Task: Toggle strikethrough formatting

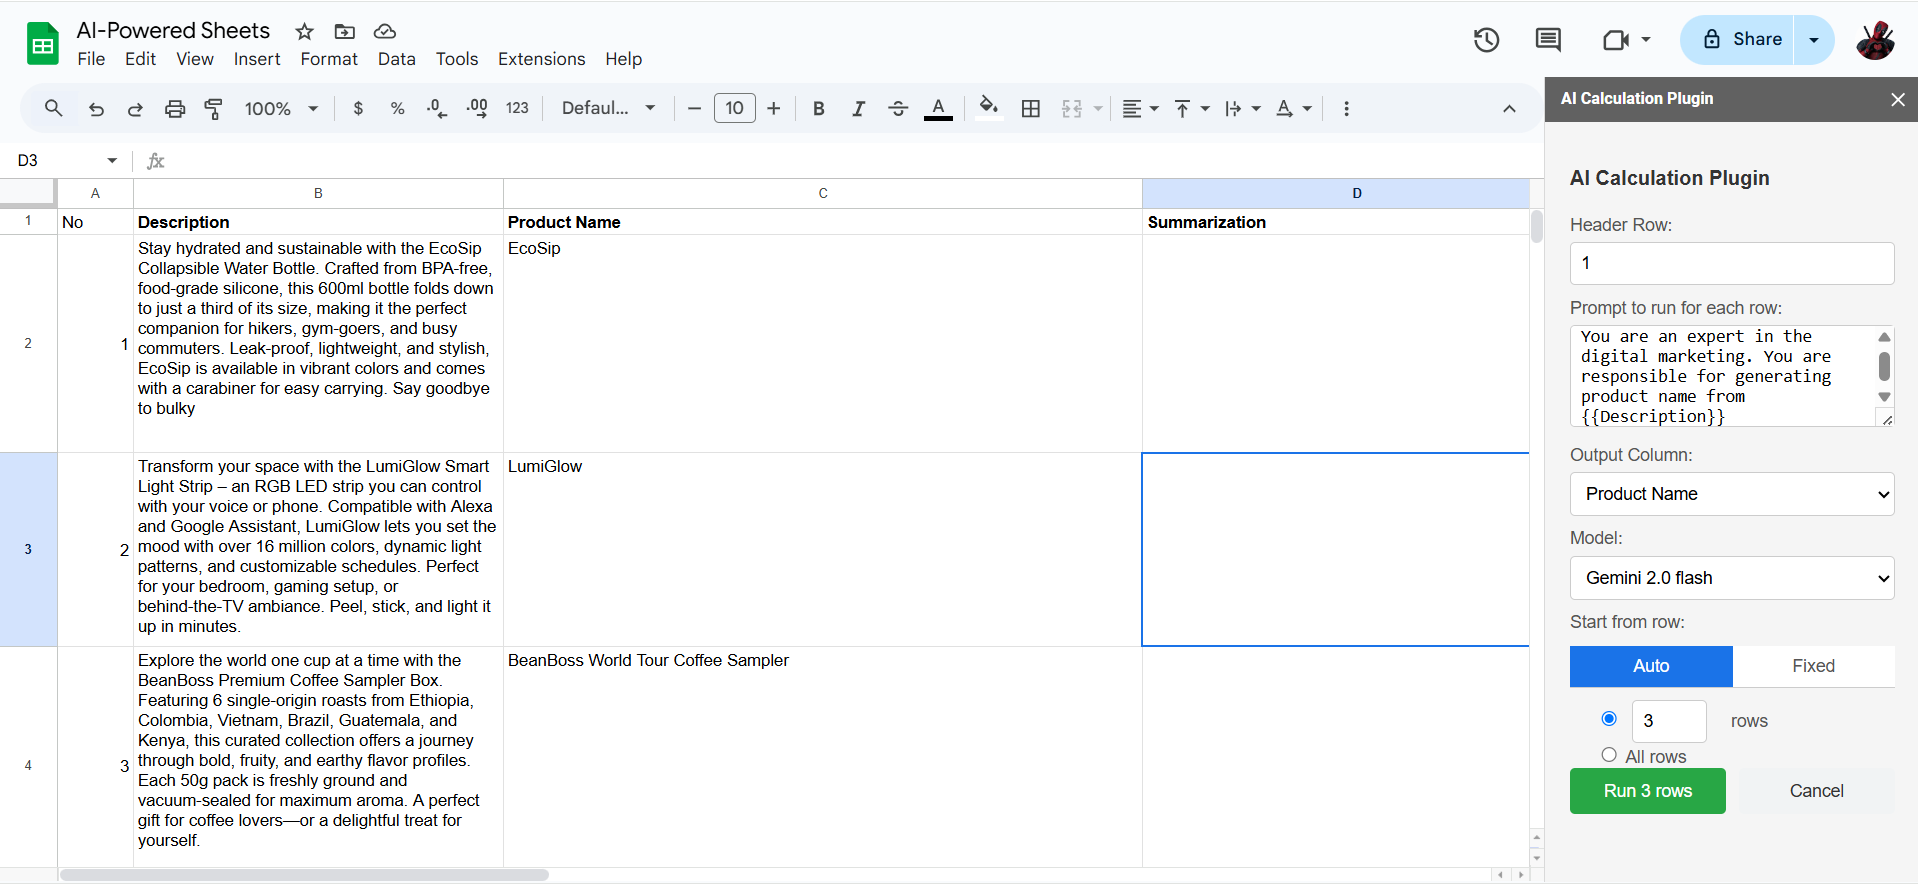Action: (898, 109)
